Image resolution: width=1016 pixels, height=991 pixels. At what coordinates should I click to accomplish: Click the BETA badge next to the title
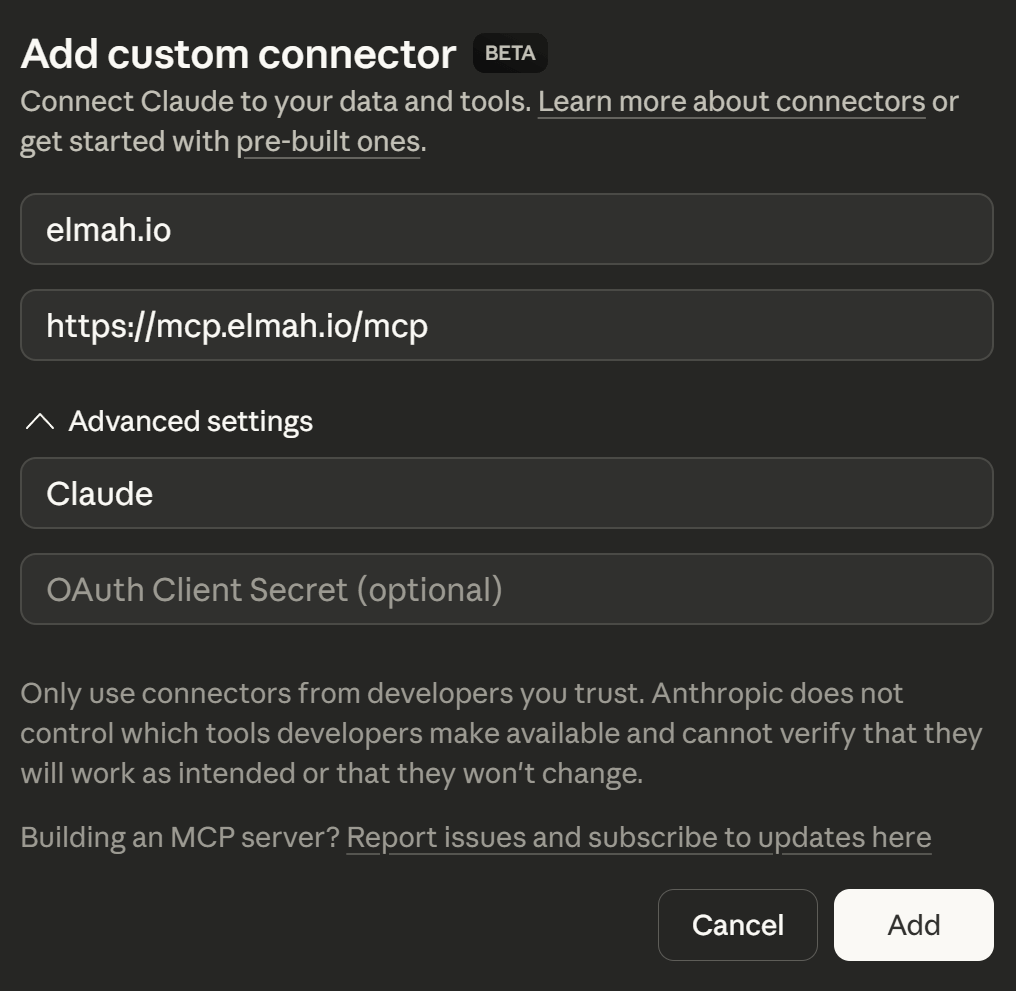(x=509, y=54)
